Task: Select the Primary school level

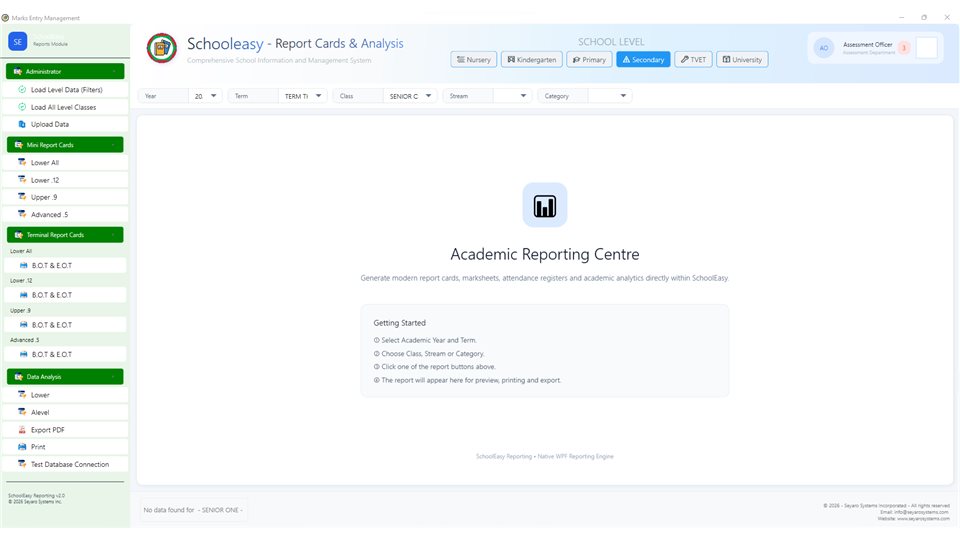Action: tap(589, 59)
